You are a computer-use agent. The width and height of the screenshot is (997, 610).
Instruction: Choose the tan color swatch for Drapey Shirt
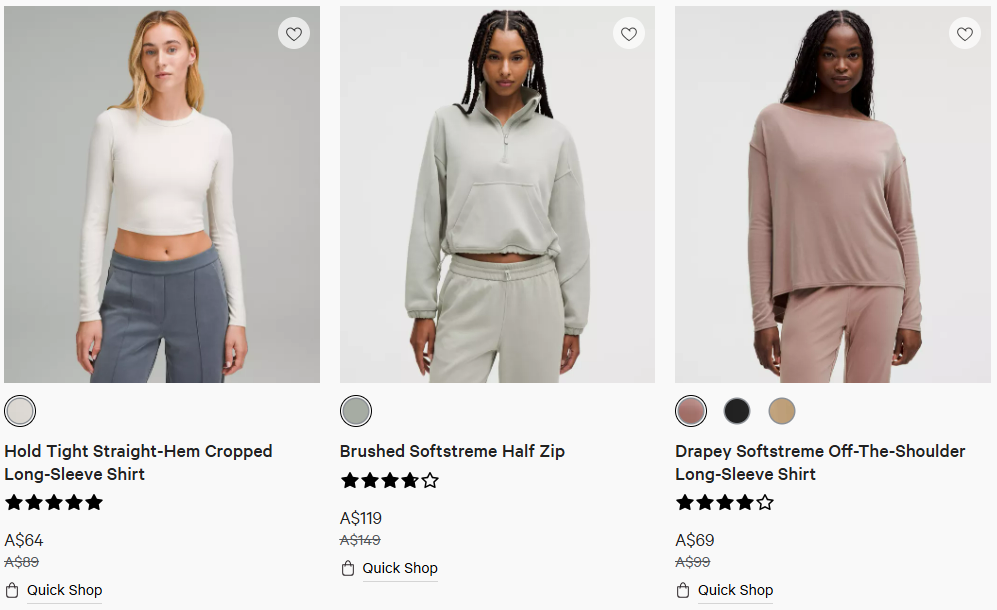[x=782, y=411]
